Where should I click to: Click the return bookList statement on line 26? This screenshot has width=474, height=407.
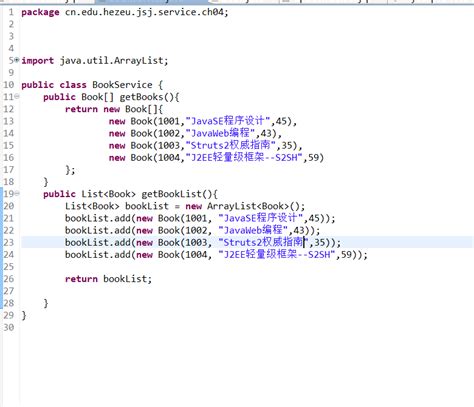click(x=108, y=279)
